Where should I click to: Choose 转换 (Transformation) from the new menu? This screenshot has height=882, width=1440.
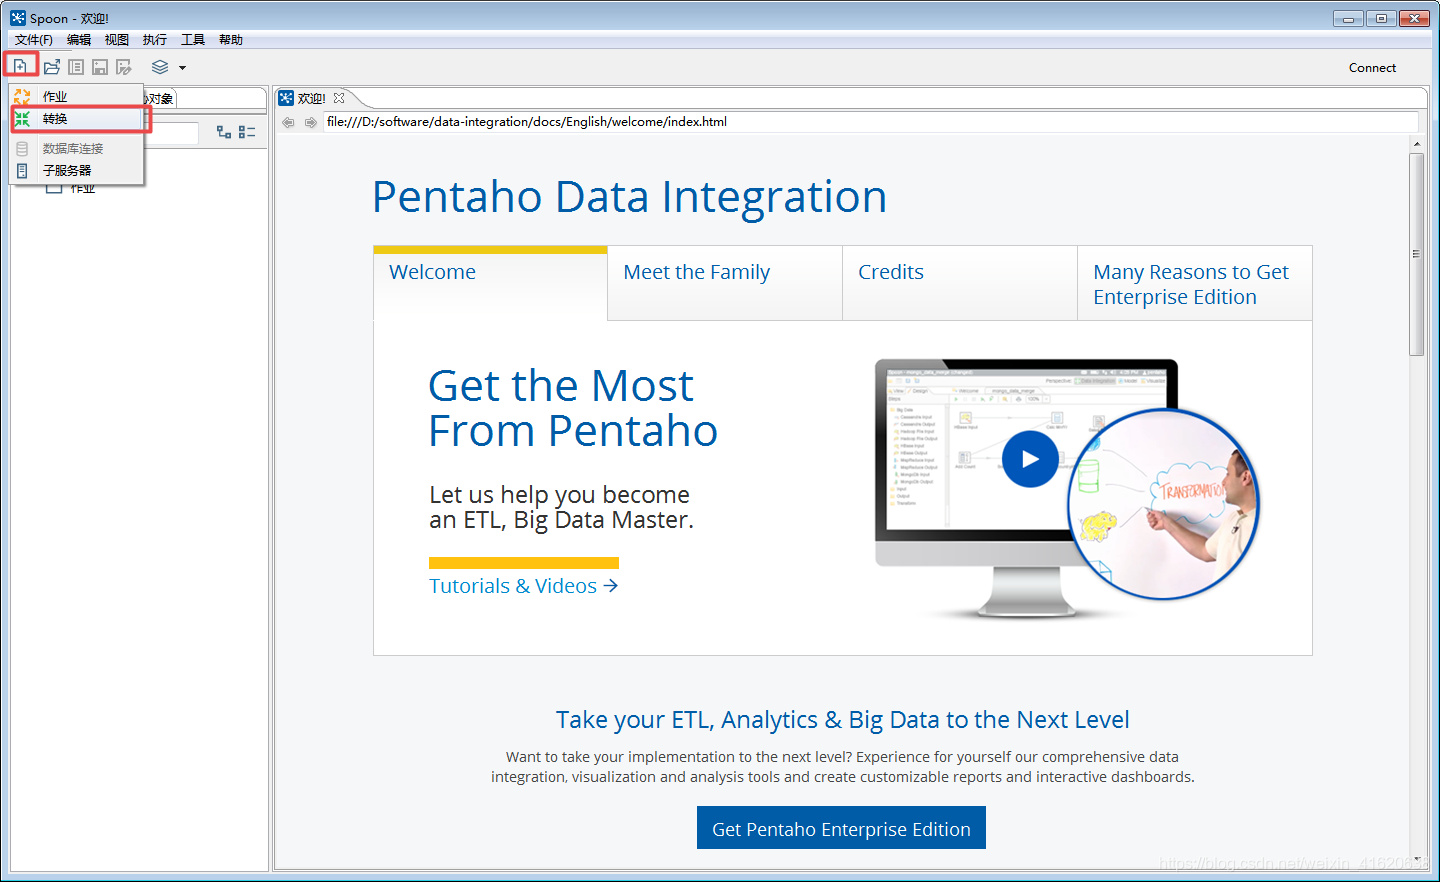pos(77,119)
